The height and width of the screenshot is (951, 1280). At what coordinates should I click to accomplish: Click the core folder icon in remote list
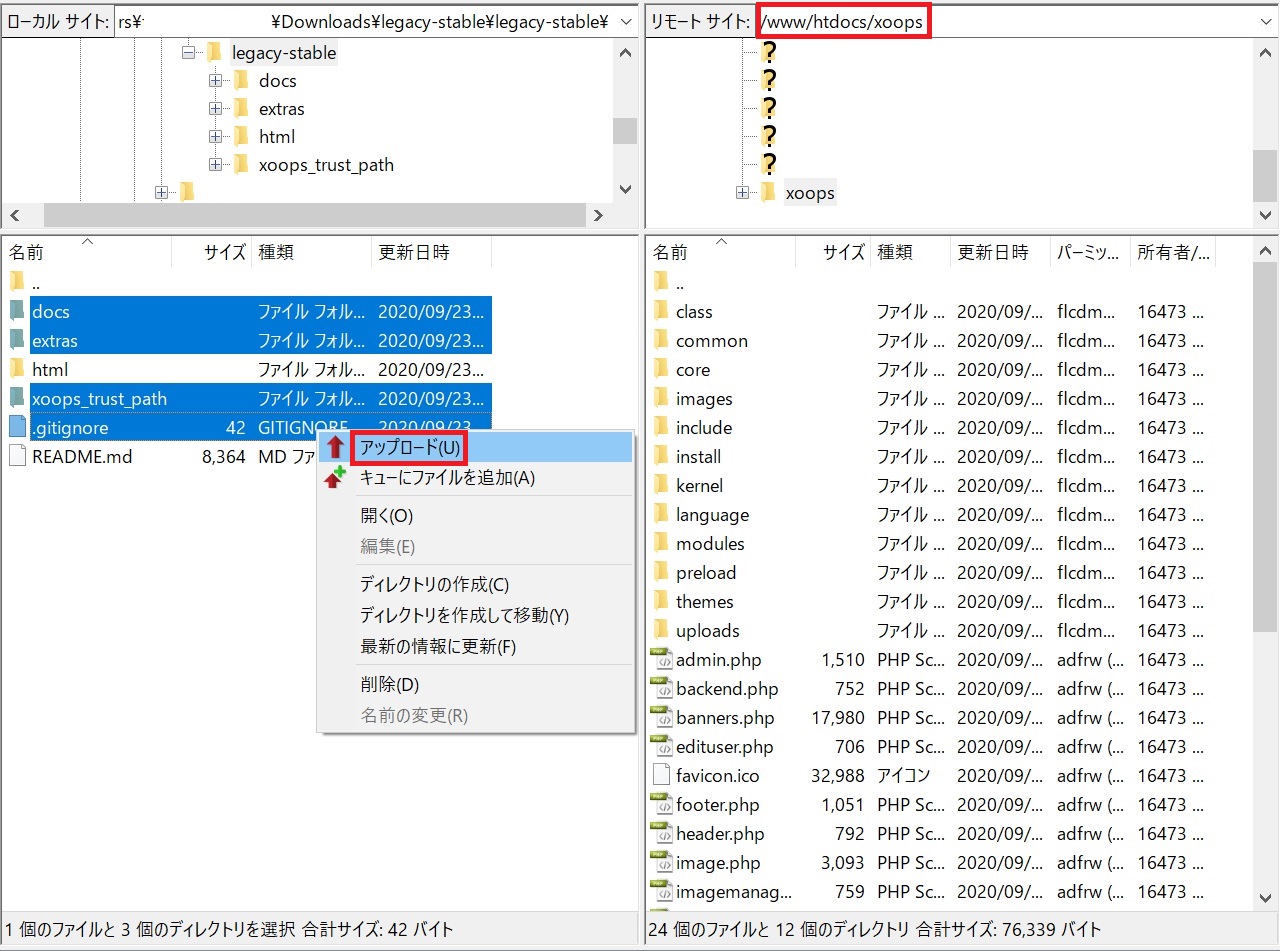pos(661,369)
